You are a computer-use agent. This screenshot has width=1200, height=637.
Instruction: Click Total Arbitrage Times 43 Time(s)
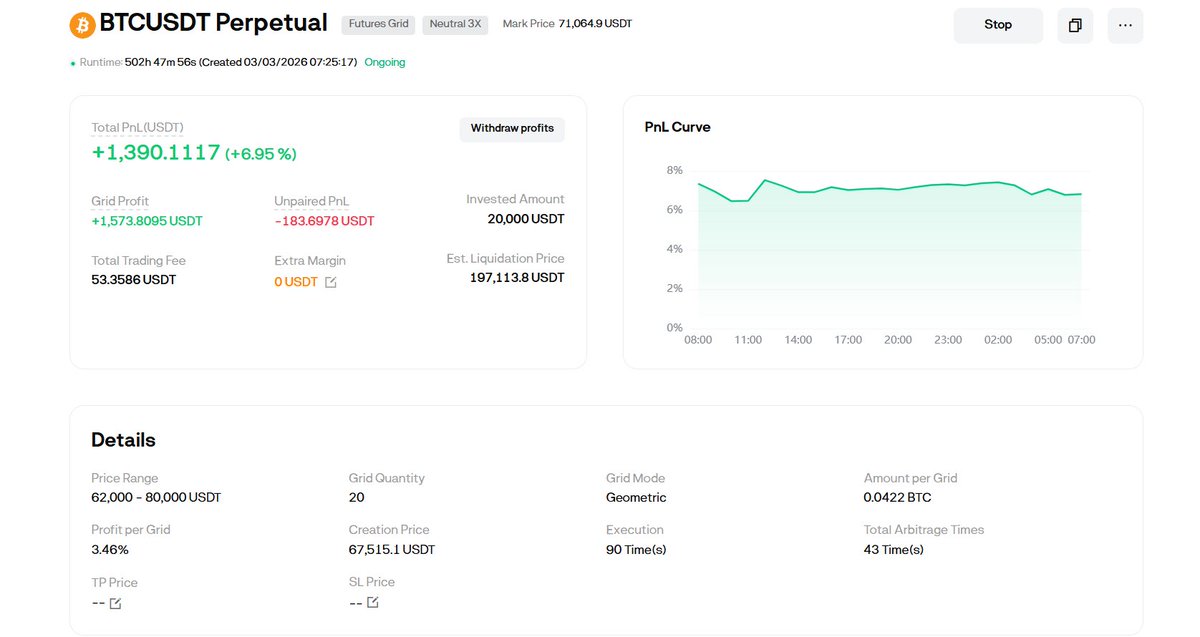894,550
